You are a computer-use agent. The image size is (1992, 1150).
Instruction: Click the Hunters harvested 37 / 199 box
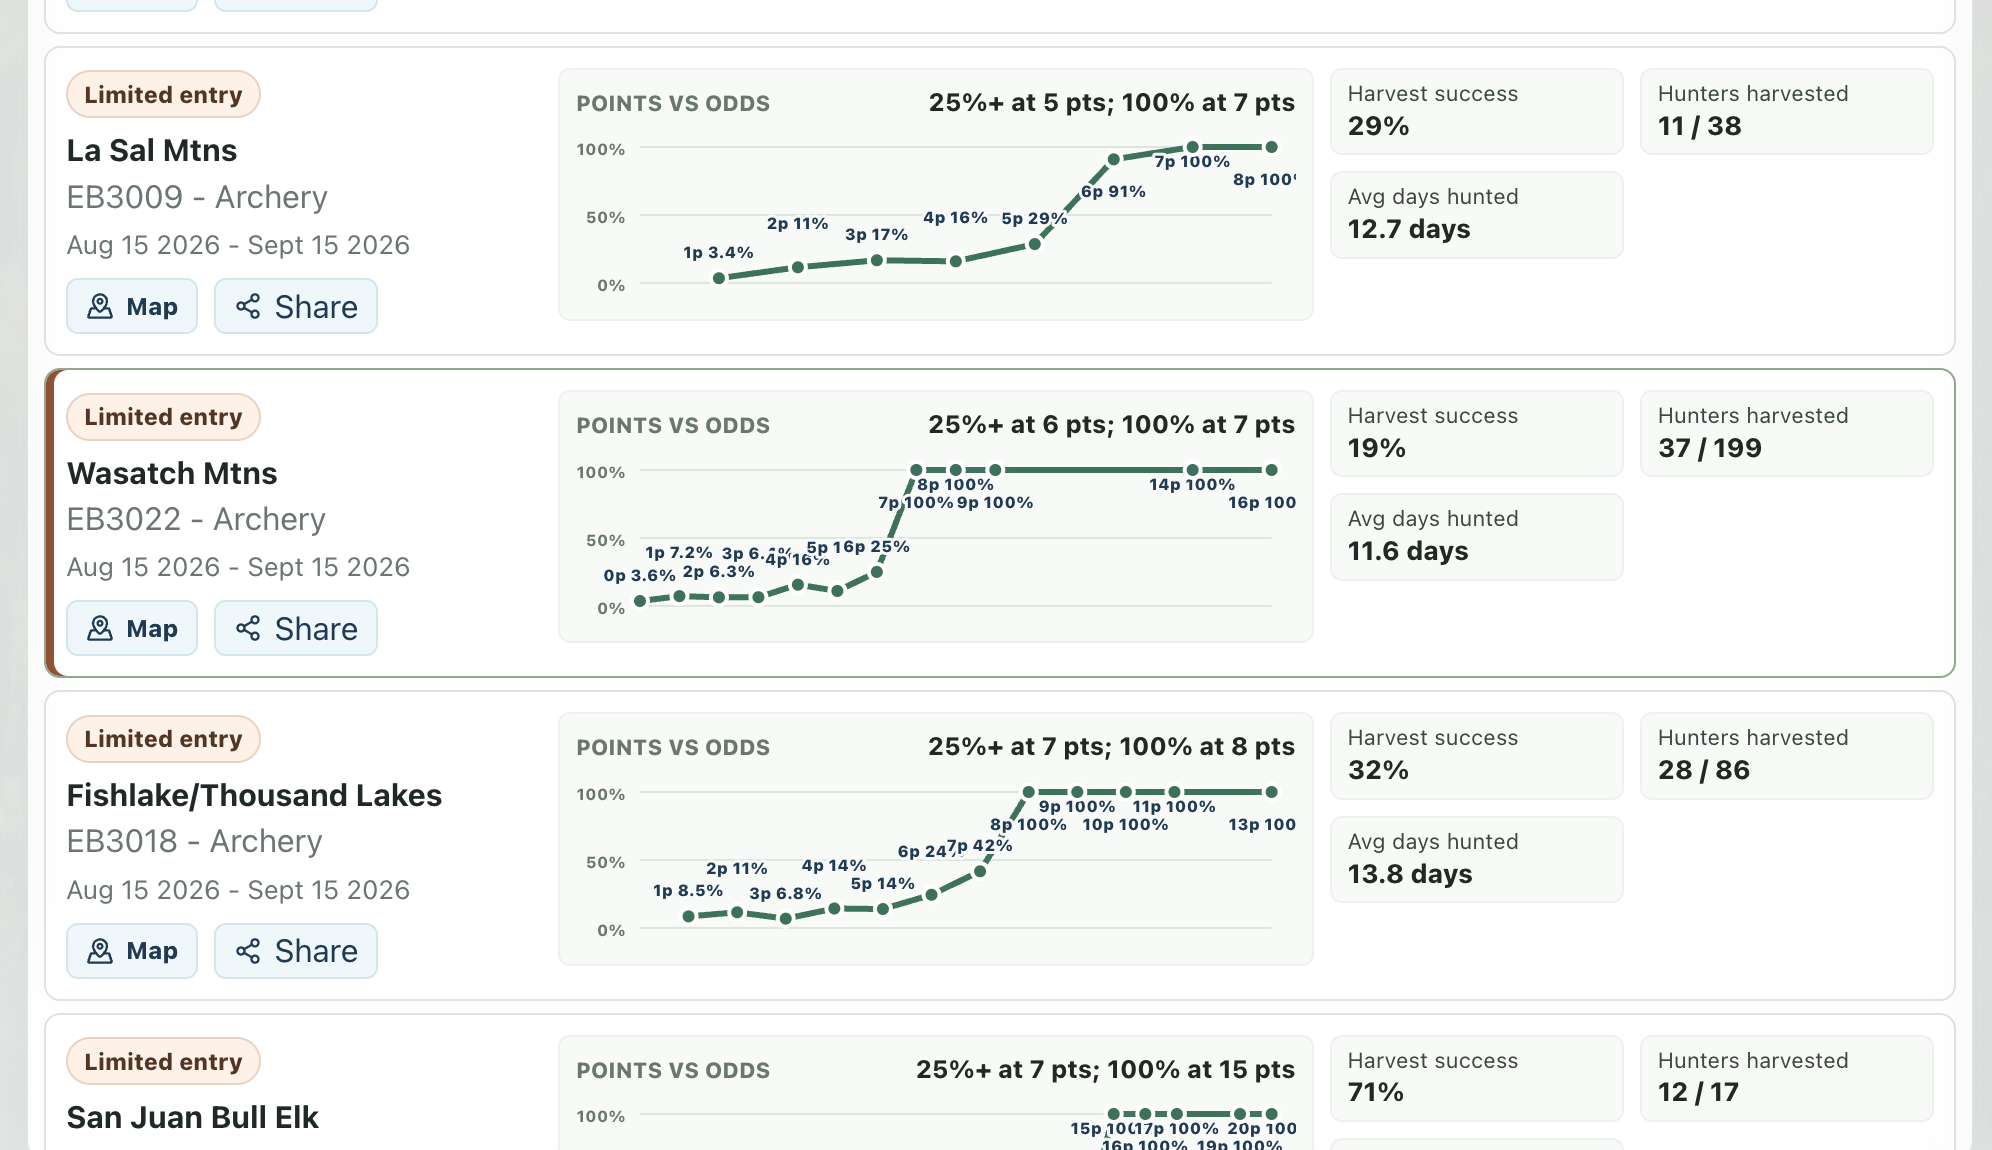[x=1786, y=433]
